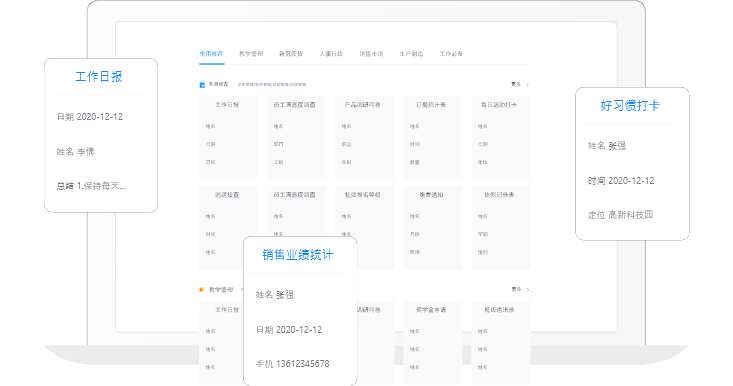Click the 更多 link in the top section
Viewport: 733px width, 386px height.
click(516, 85)
